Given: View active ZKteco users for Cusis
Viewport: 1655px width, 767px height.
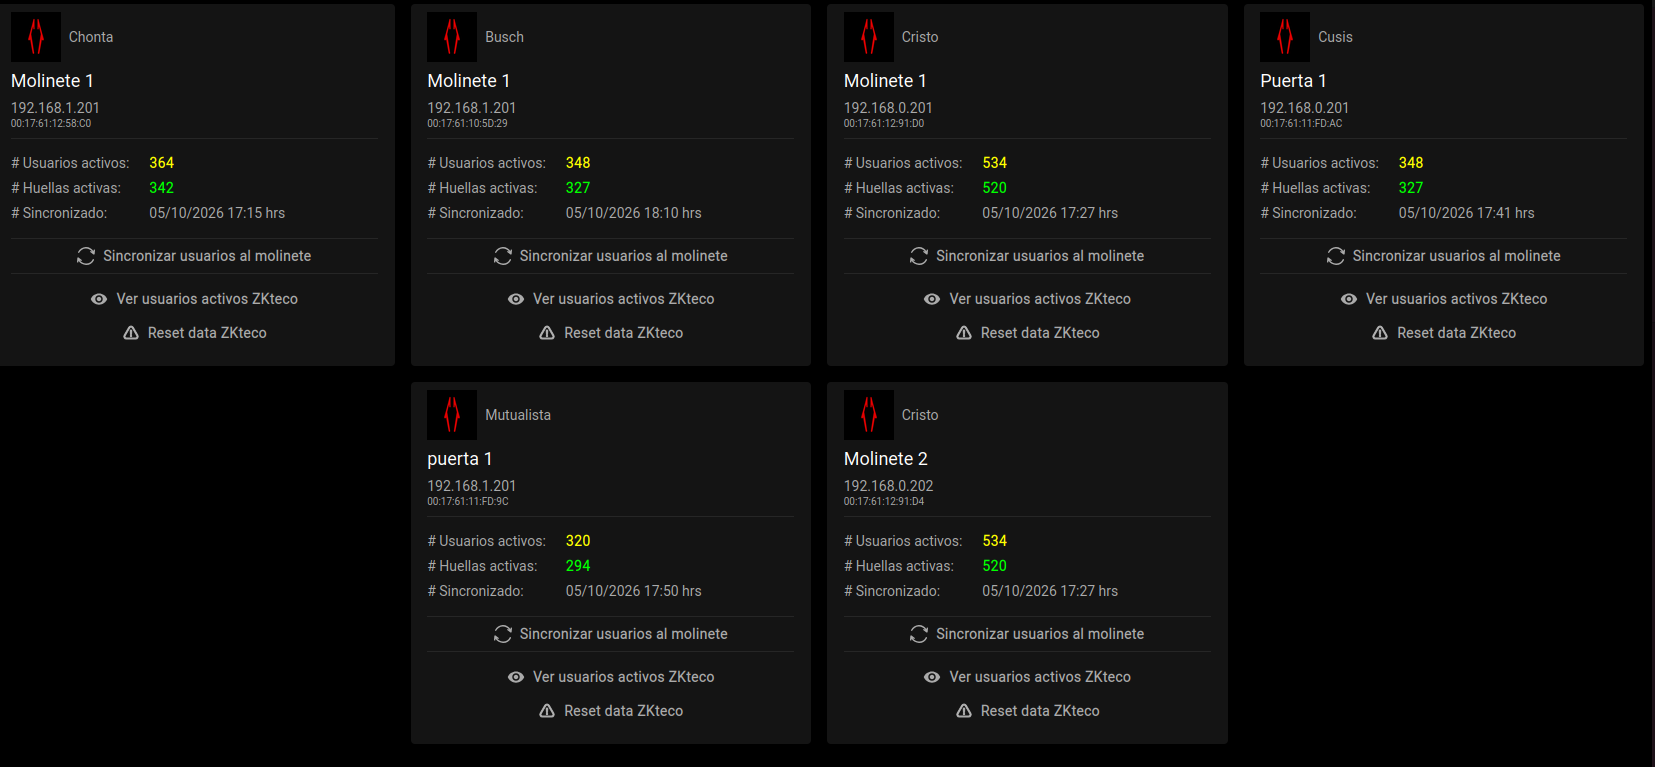Looking at the screenshot, I should coord(1444,299).
